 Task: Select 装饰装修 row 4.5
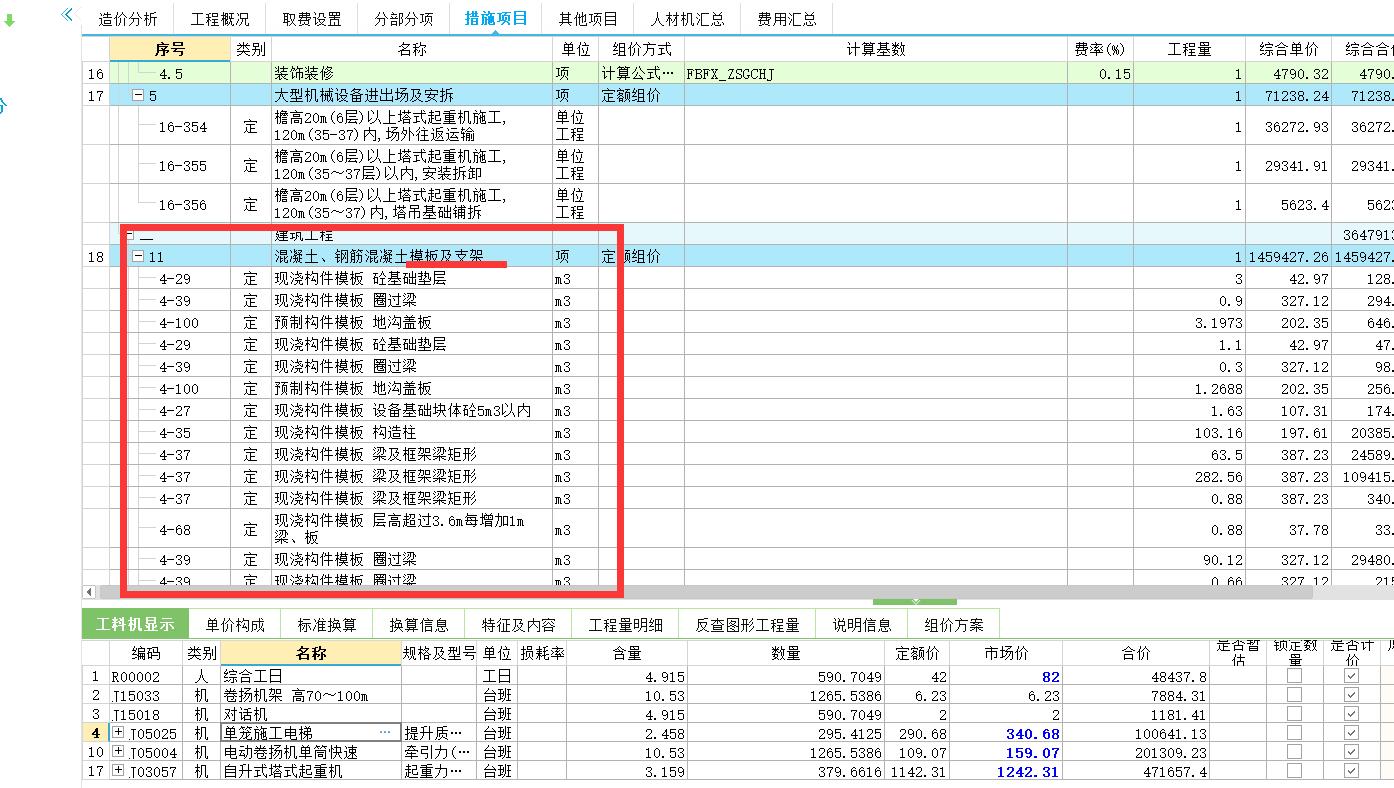[738, 74]
